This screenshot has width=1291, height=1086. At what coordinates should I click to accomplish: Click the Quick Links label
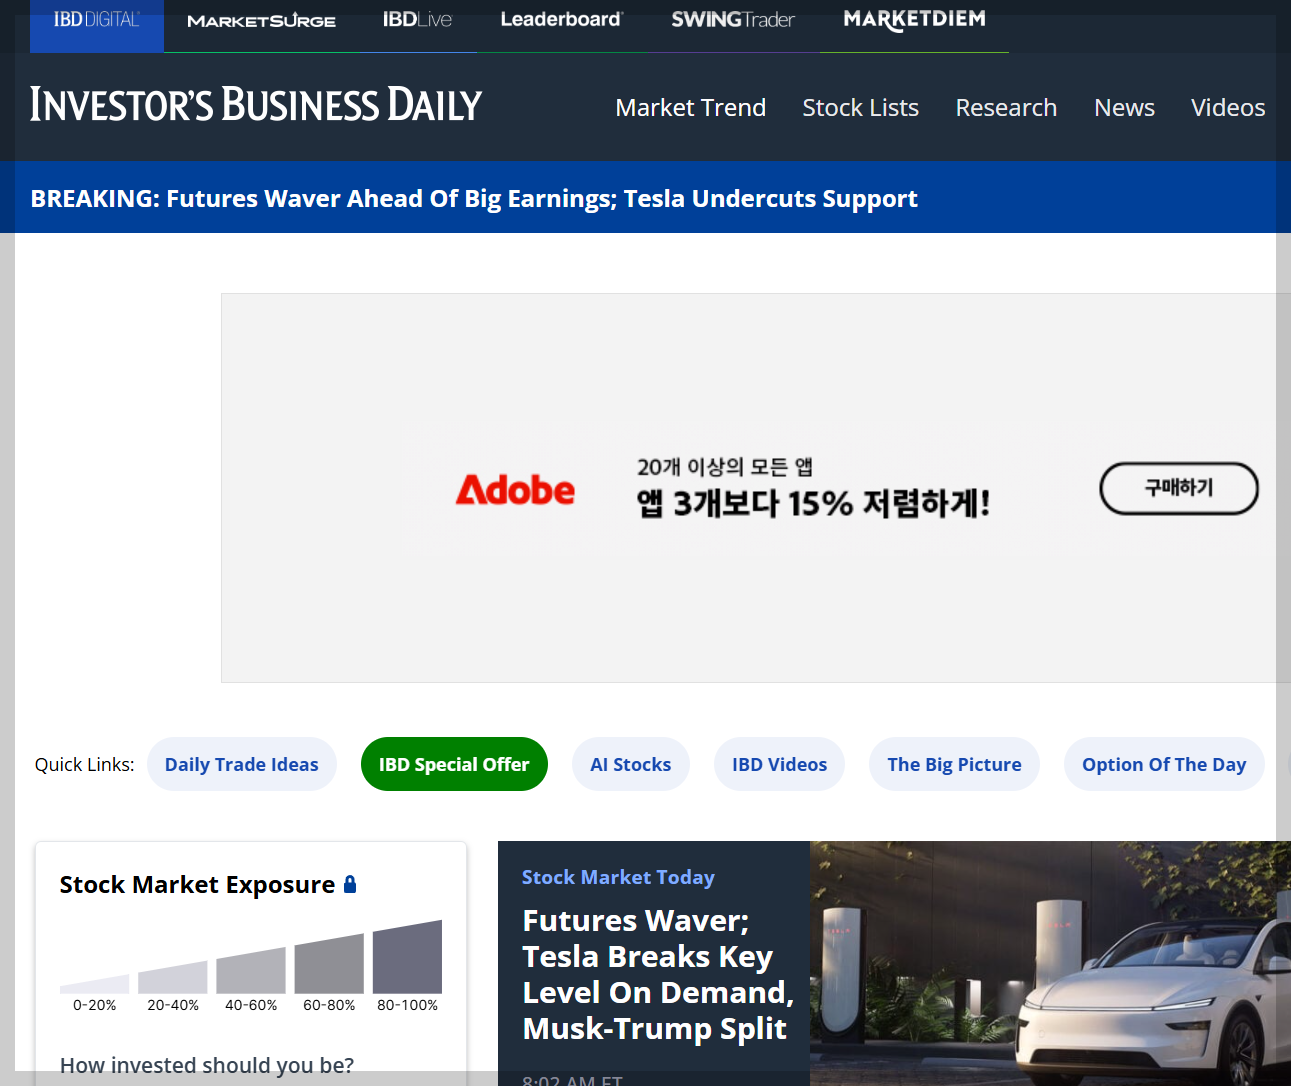point(84,764)
